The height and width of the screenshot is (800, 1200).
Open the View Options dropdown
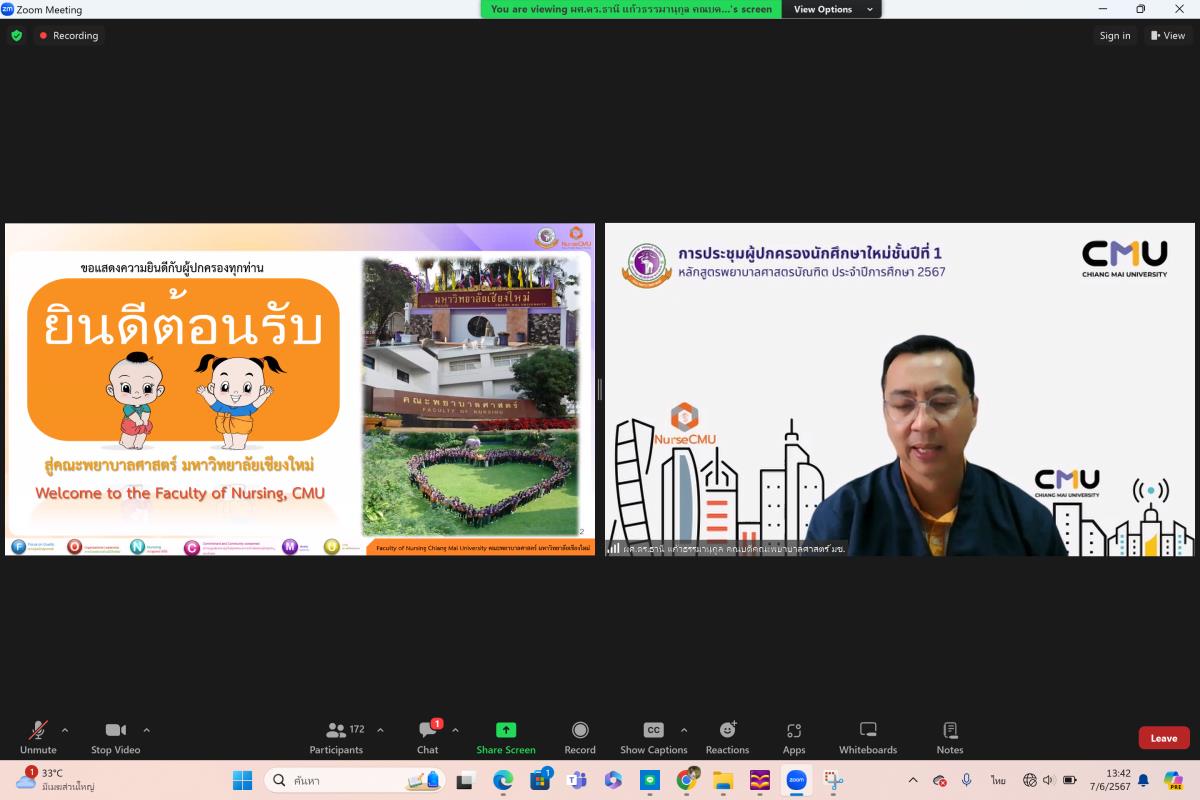pos(833,9)
